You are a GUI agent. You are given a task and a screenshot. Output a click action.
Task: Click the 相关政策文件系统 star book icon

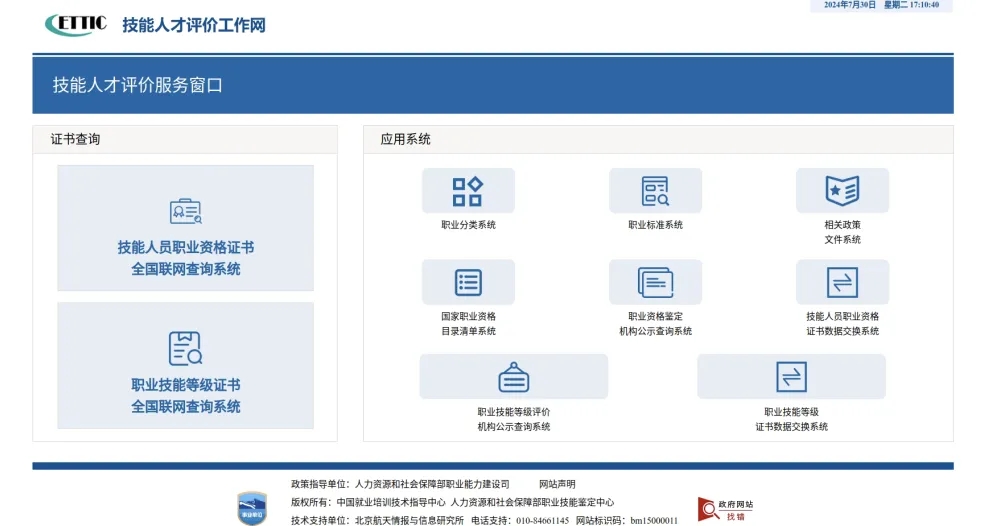842,191
